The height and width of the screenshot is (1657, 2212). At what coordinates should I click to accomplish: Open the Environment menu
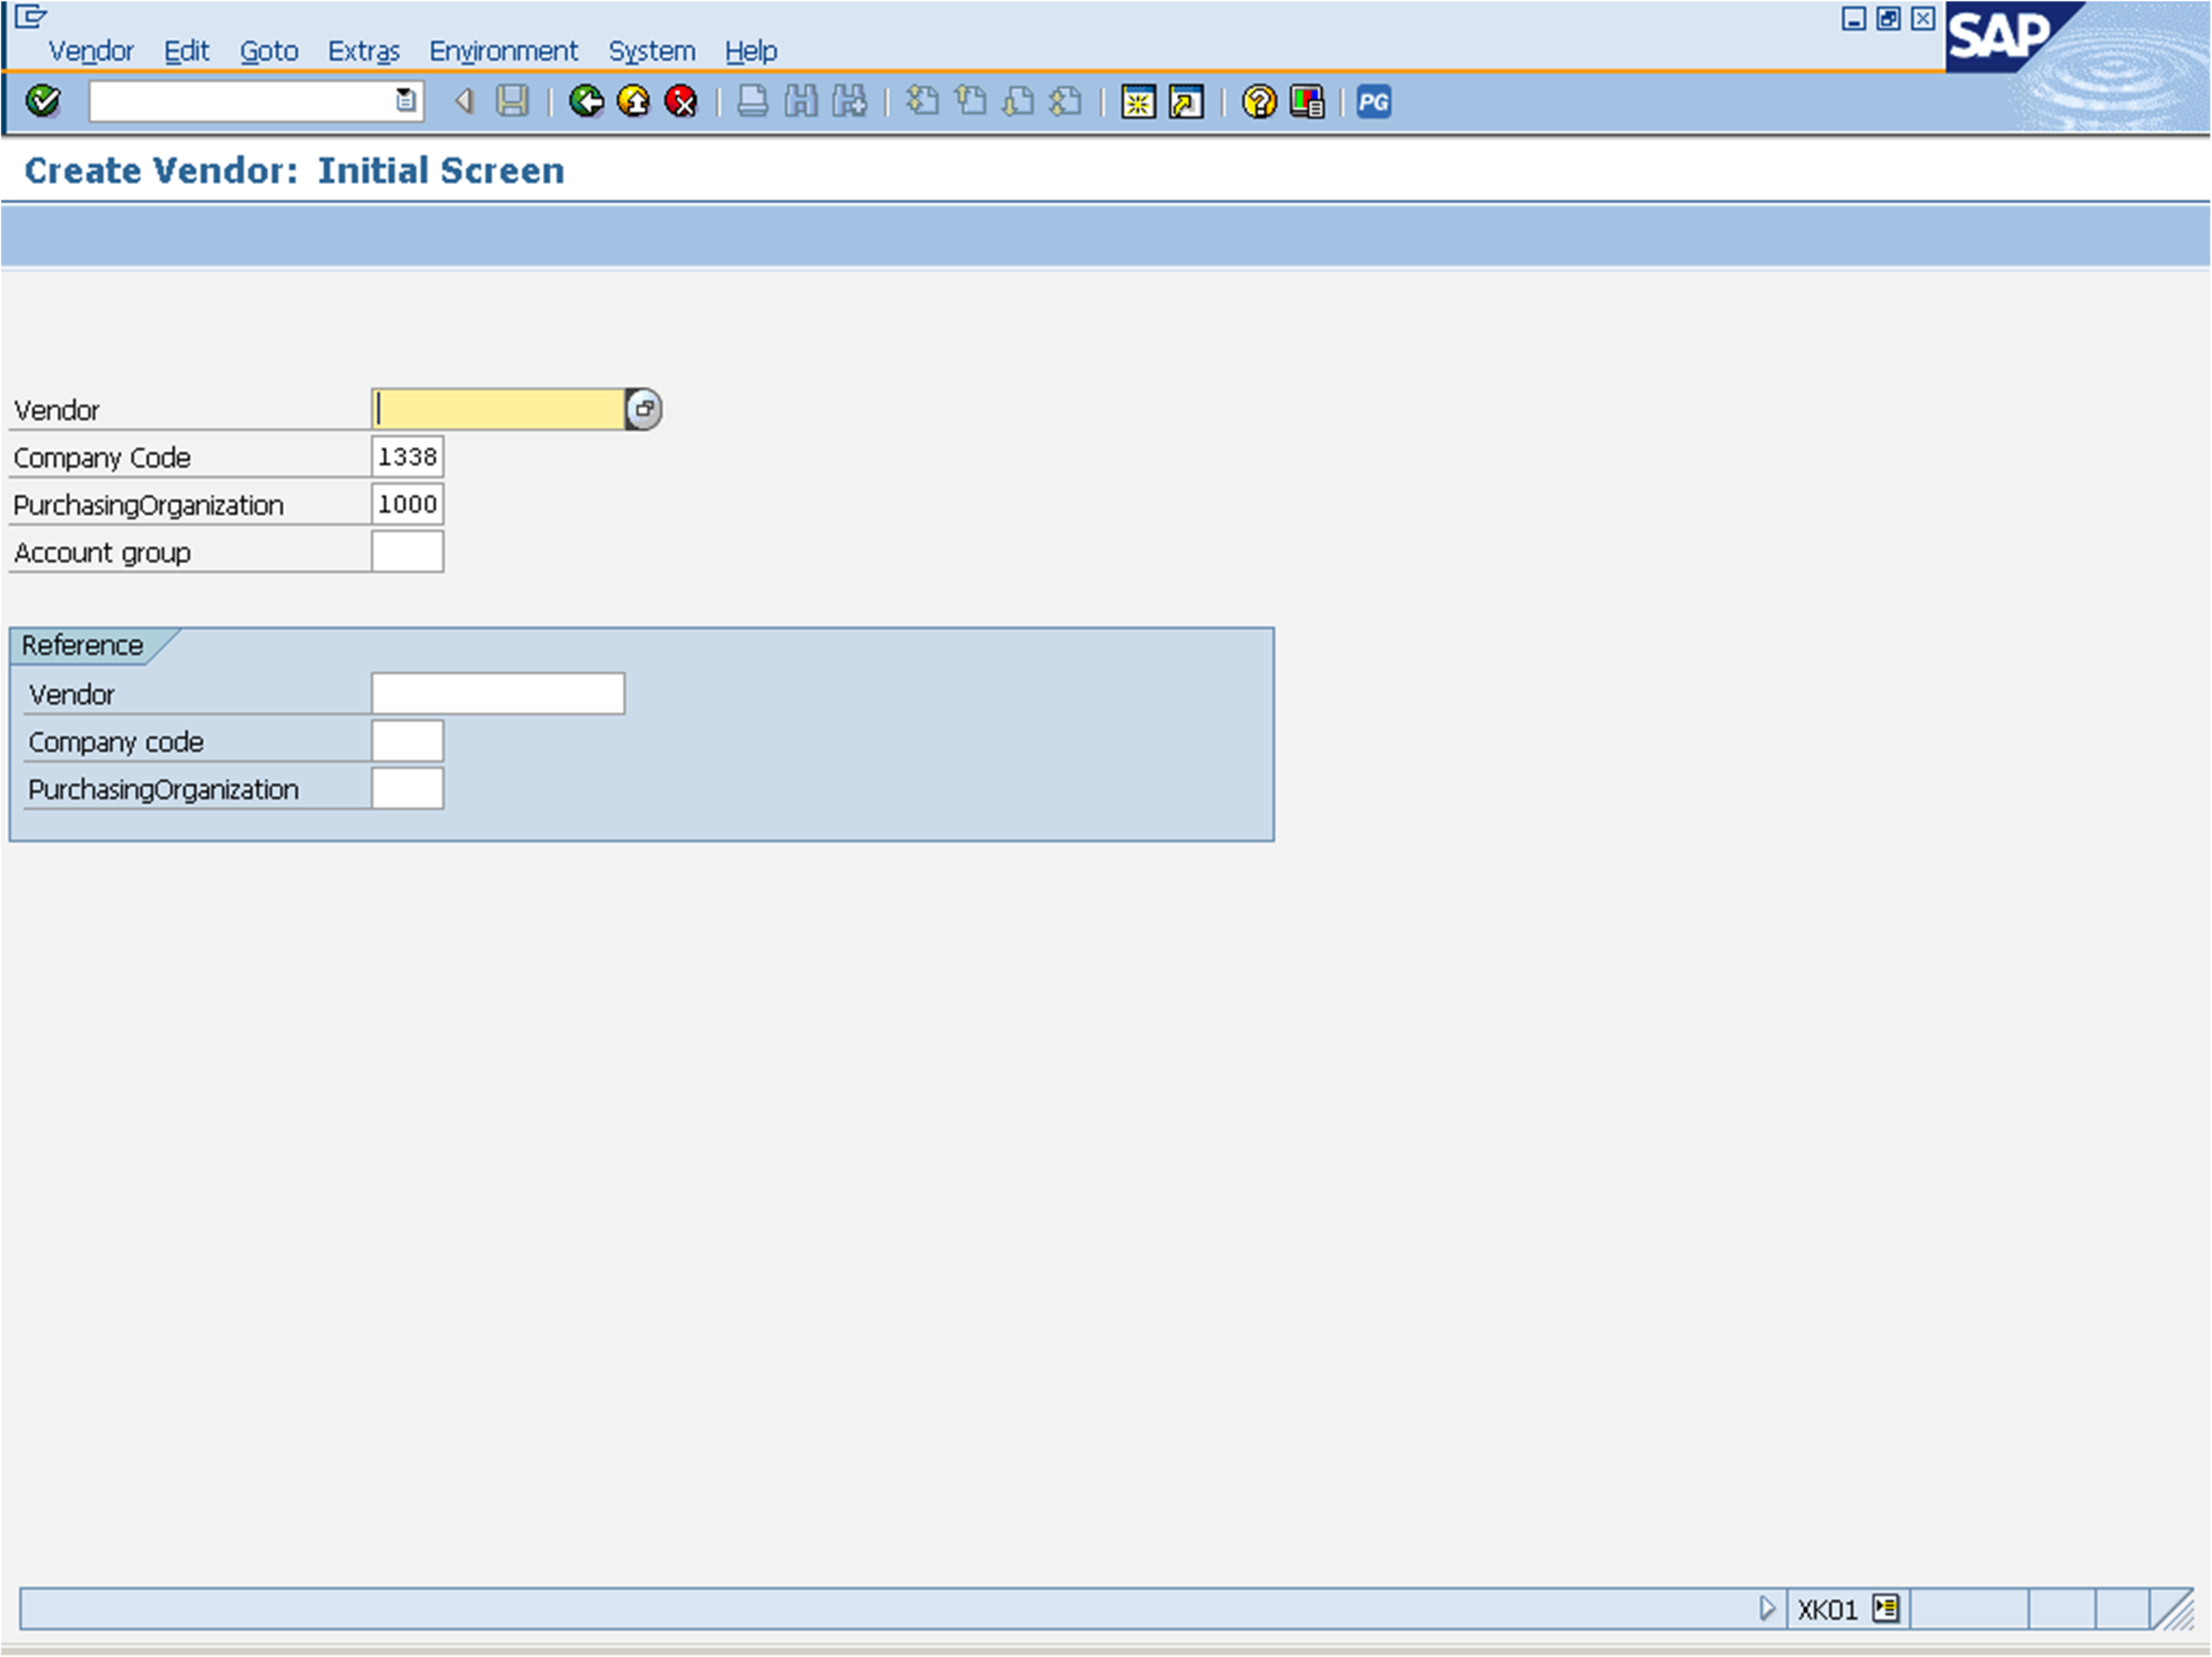(x=503, y=51)
